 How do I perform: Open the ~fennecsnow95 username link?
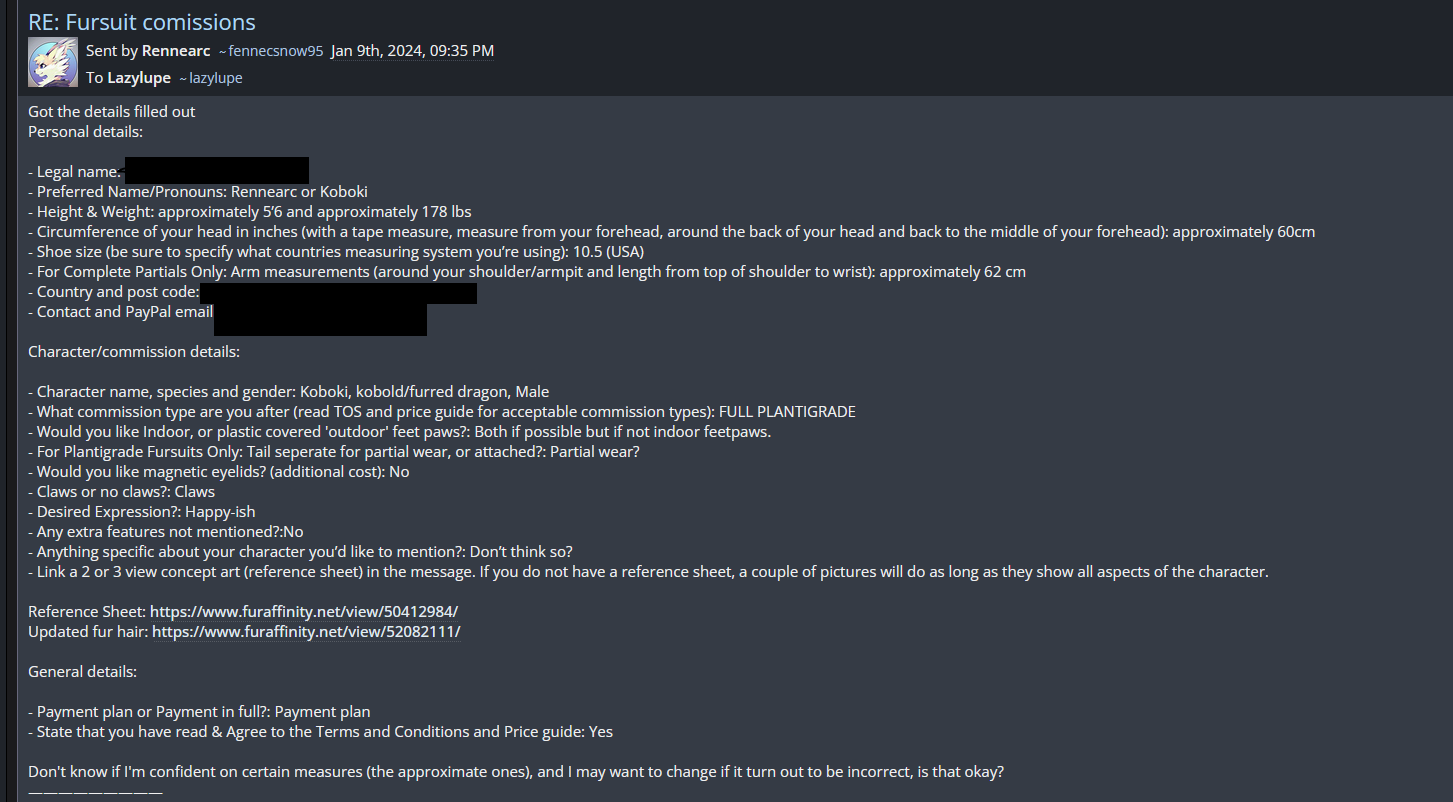pyautogui.click(x=271, y=51)
